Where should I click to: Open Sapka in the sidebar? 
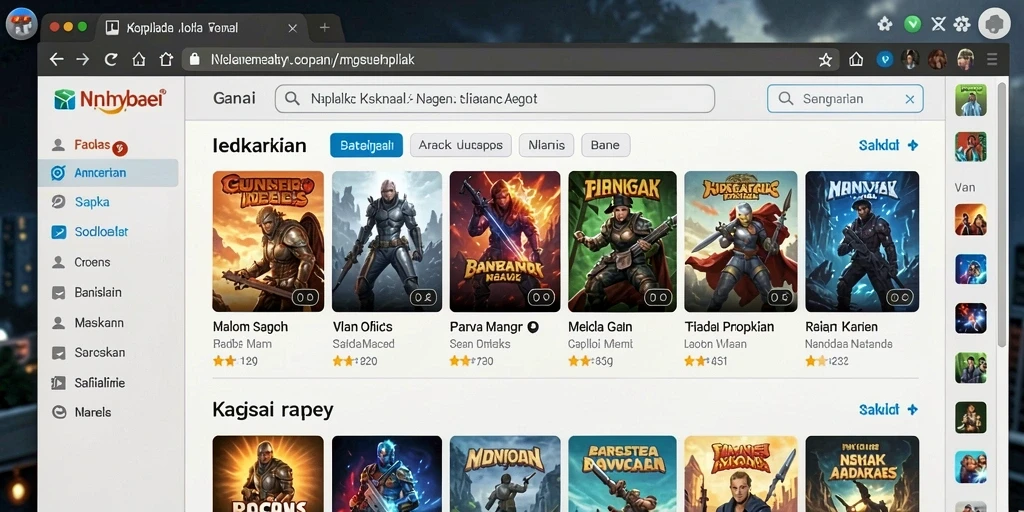pyautogui.click(x=91, y=202)
